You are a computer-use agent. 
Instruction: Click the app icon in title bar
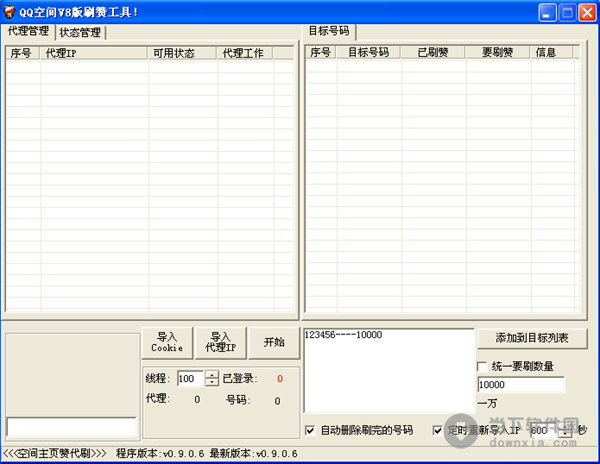[9, 12]
